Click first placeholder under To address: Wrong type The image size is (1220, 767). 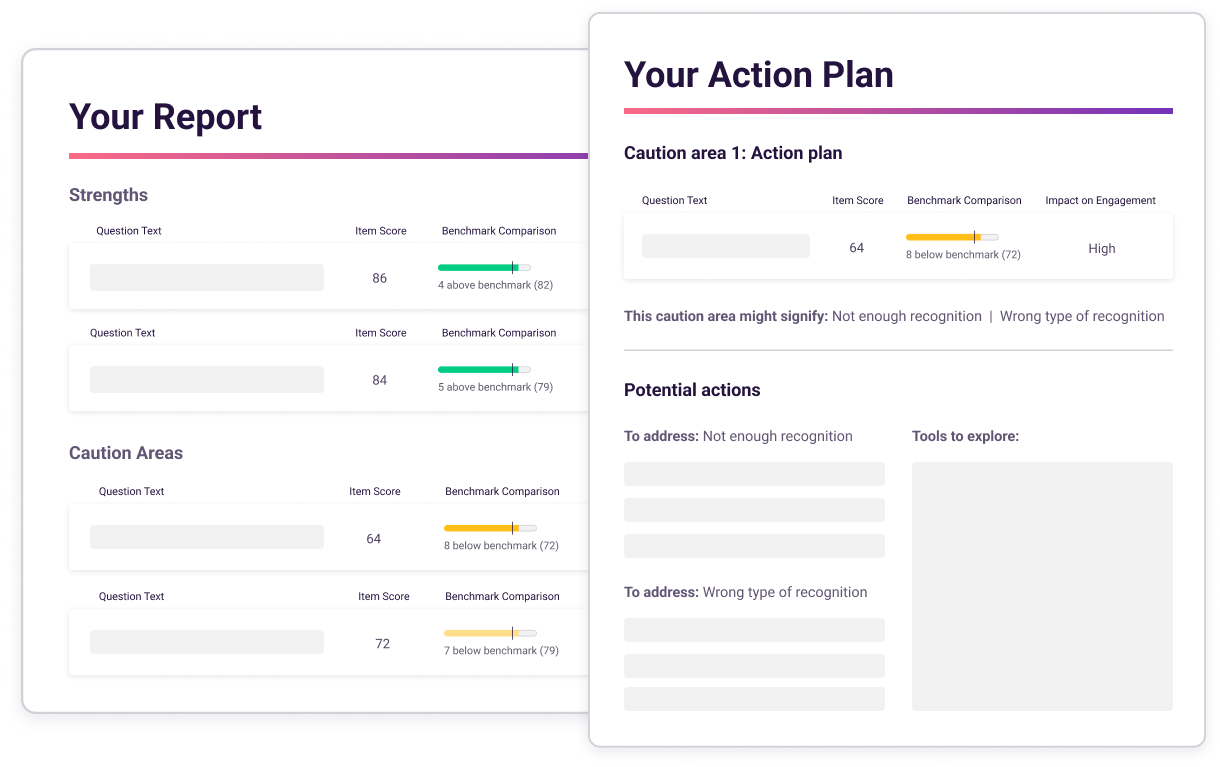(754, 630)
